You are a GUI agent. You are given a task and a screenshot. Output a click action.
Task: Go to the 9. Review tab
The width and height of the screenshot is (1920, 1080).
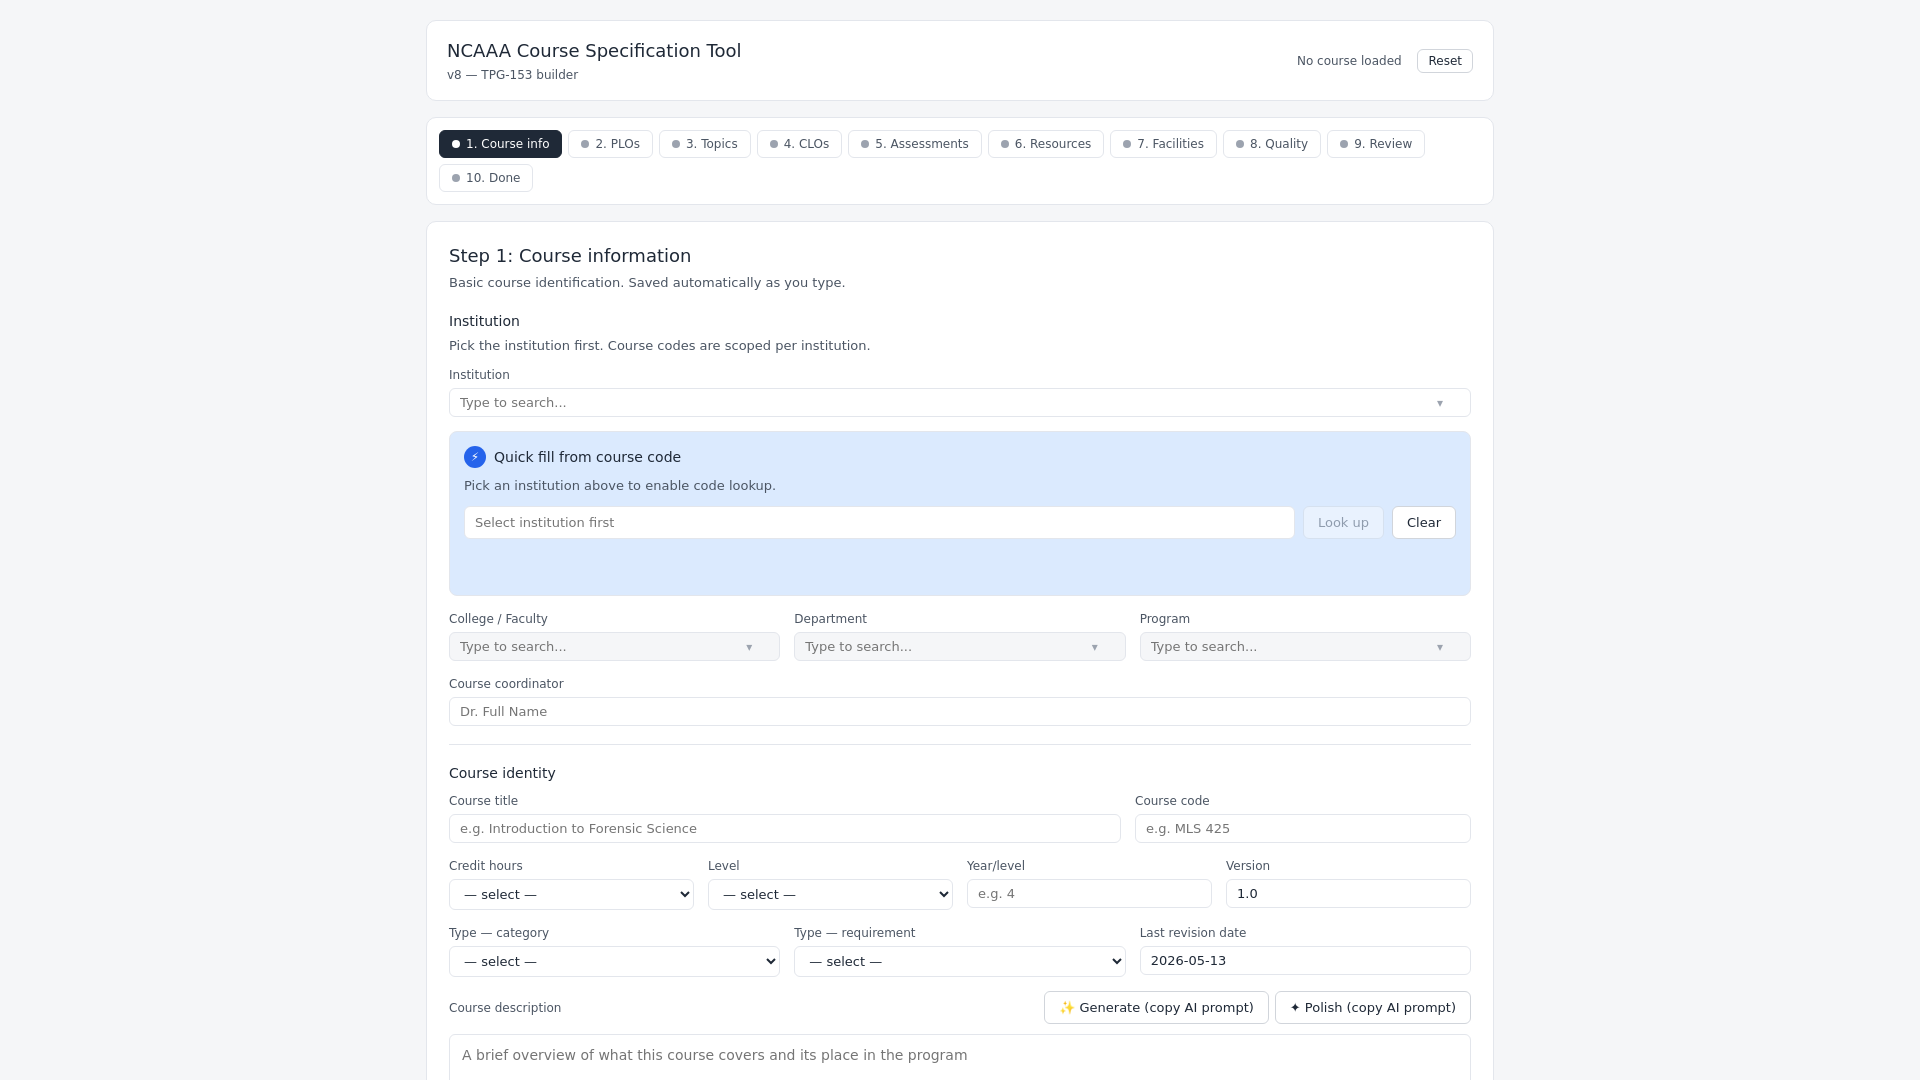[x=1375, y=144]
